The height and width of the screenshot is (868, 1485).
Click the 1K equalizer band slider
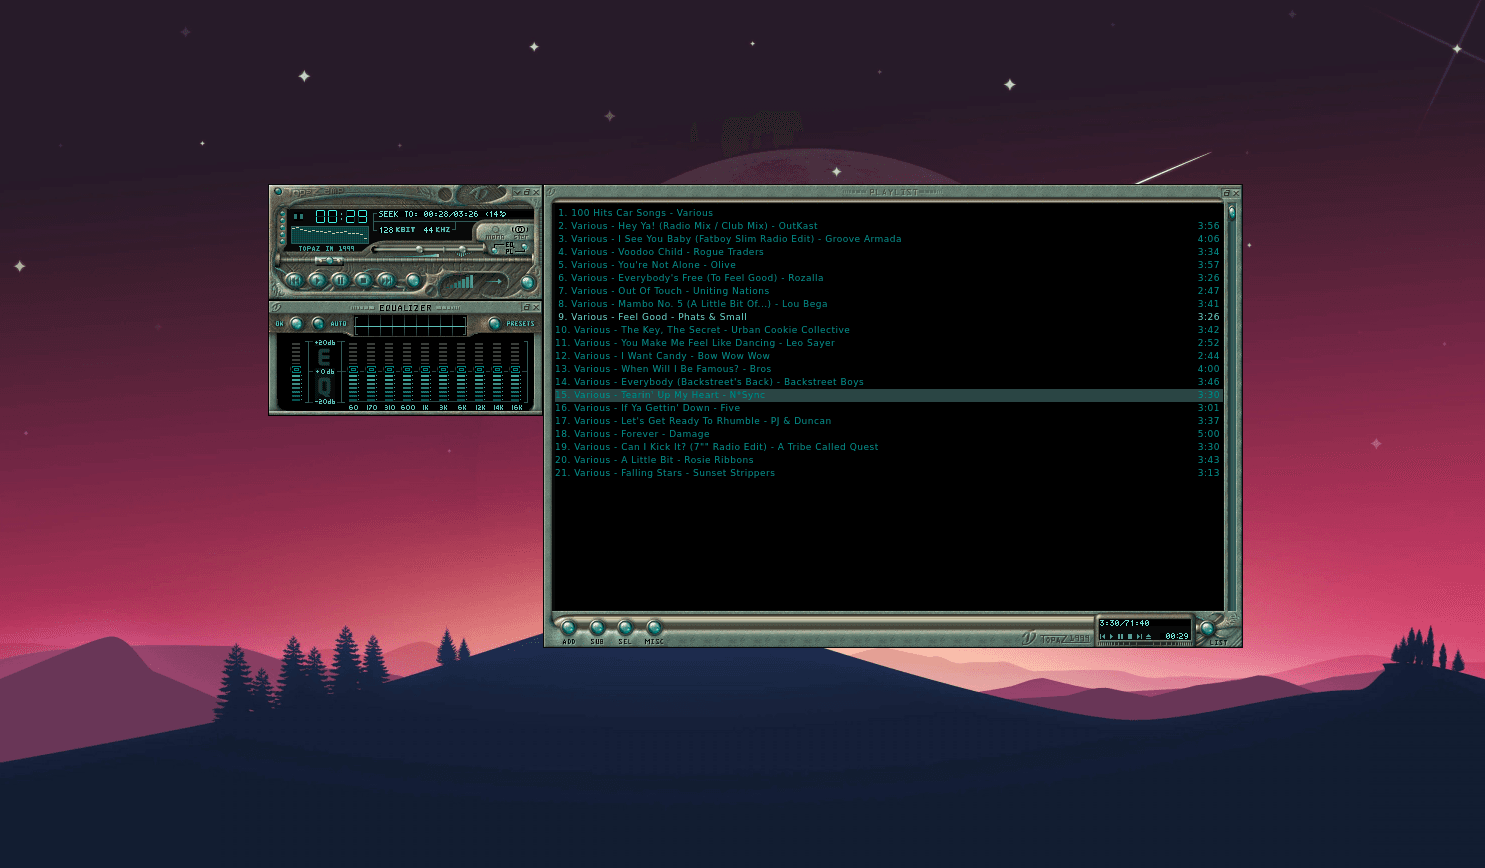tap(425, 371)
